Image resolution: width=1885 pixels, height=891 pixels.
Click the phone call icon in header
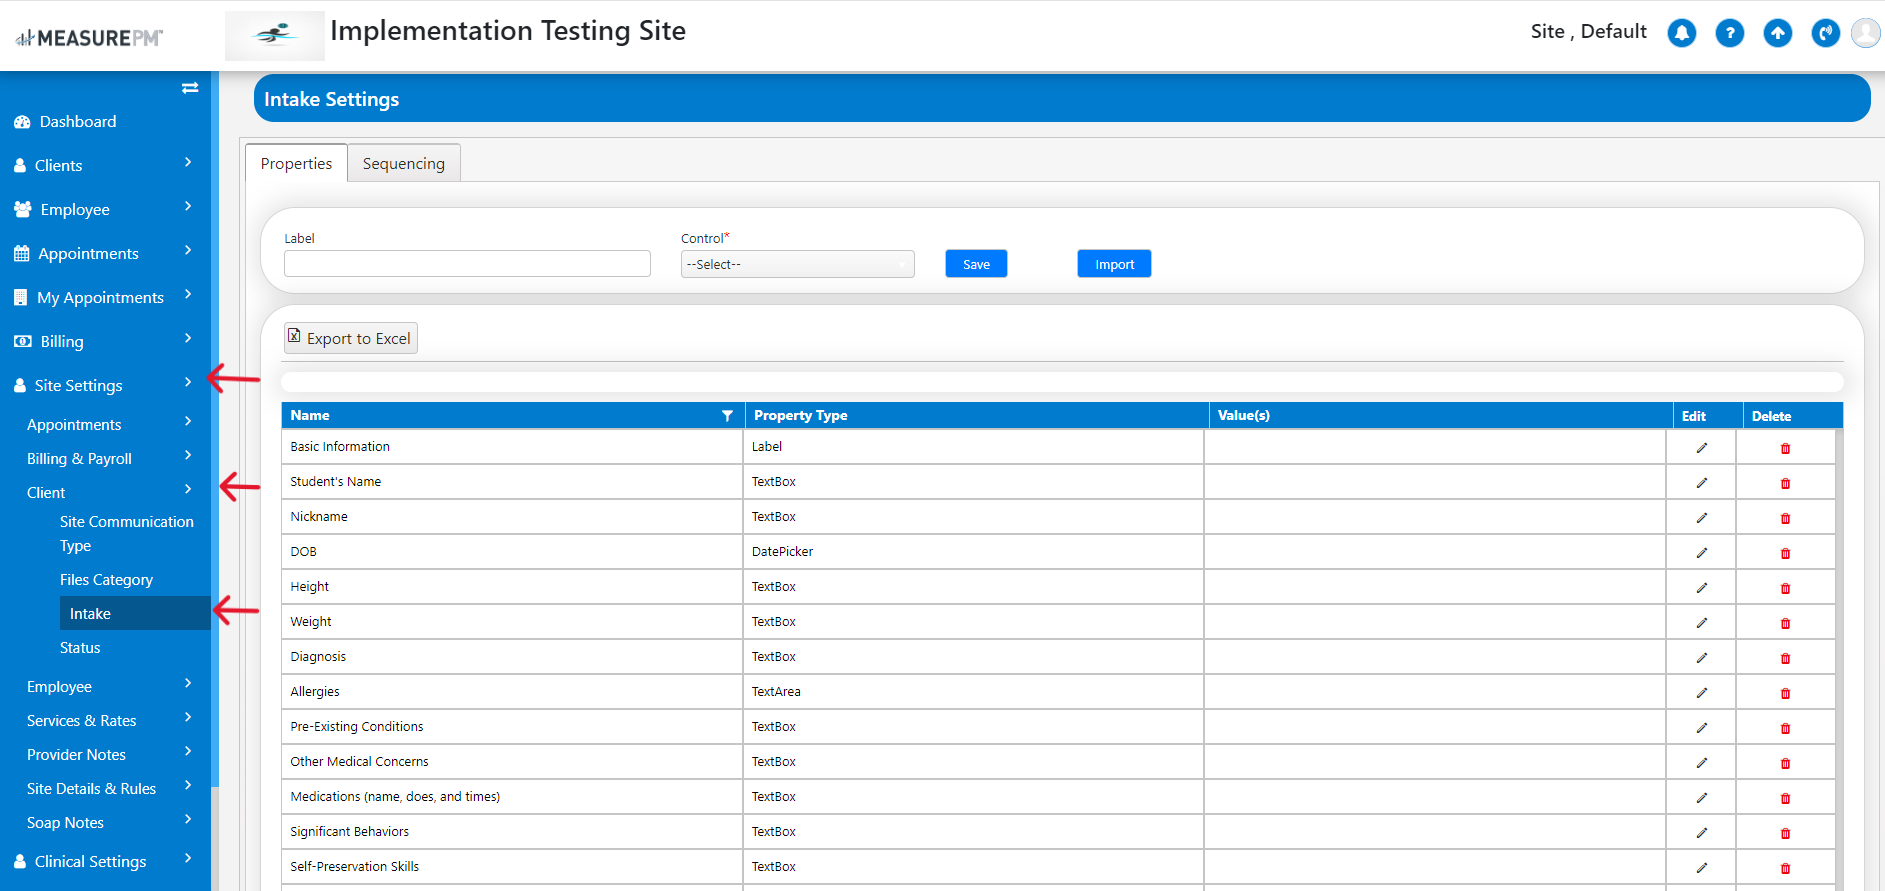click(x=1826, y=33)
